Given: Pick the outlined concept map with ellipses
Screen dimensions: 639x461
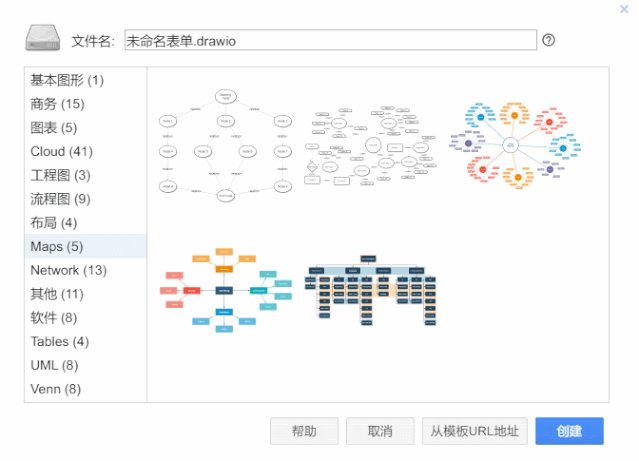Looking at the screenshot, I should [370, 146].
